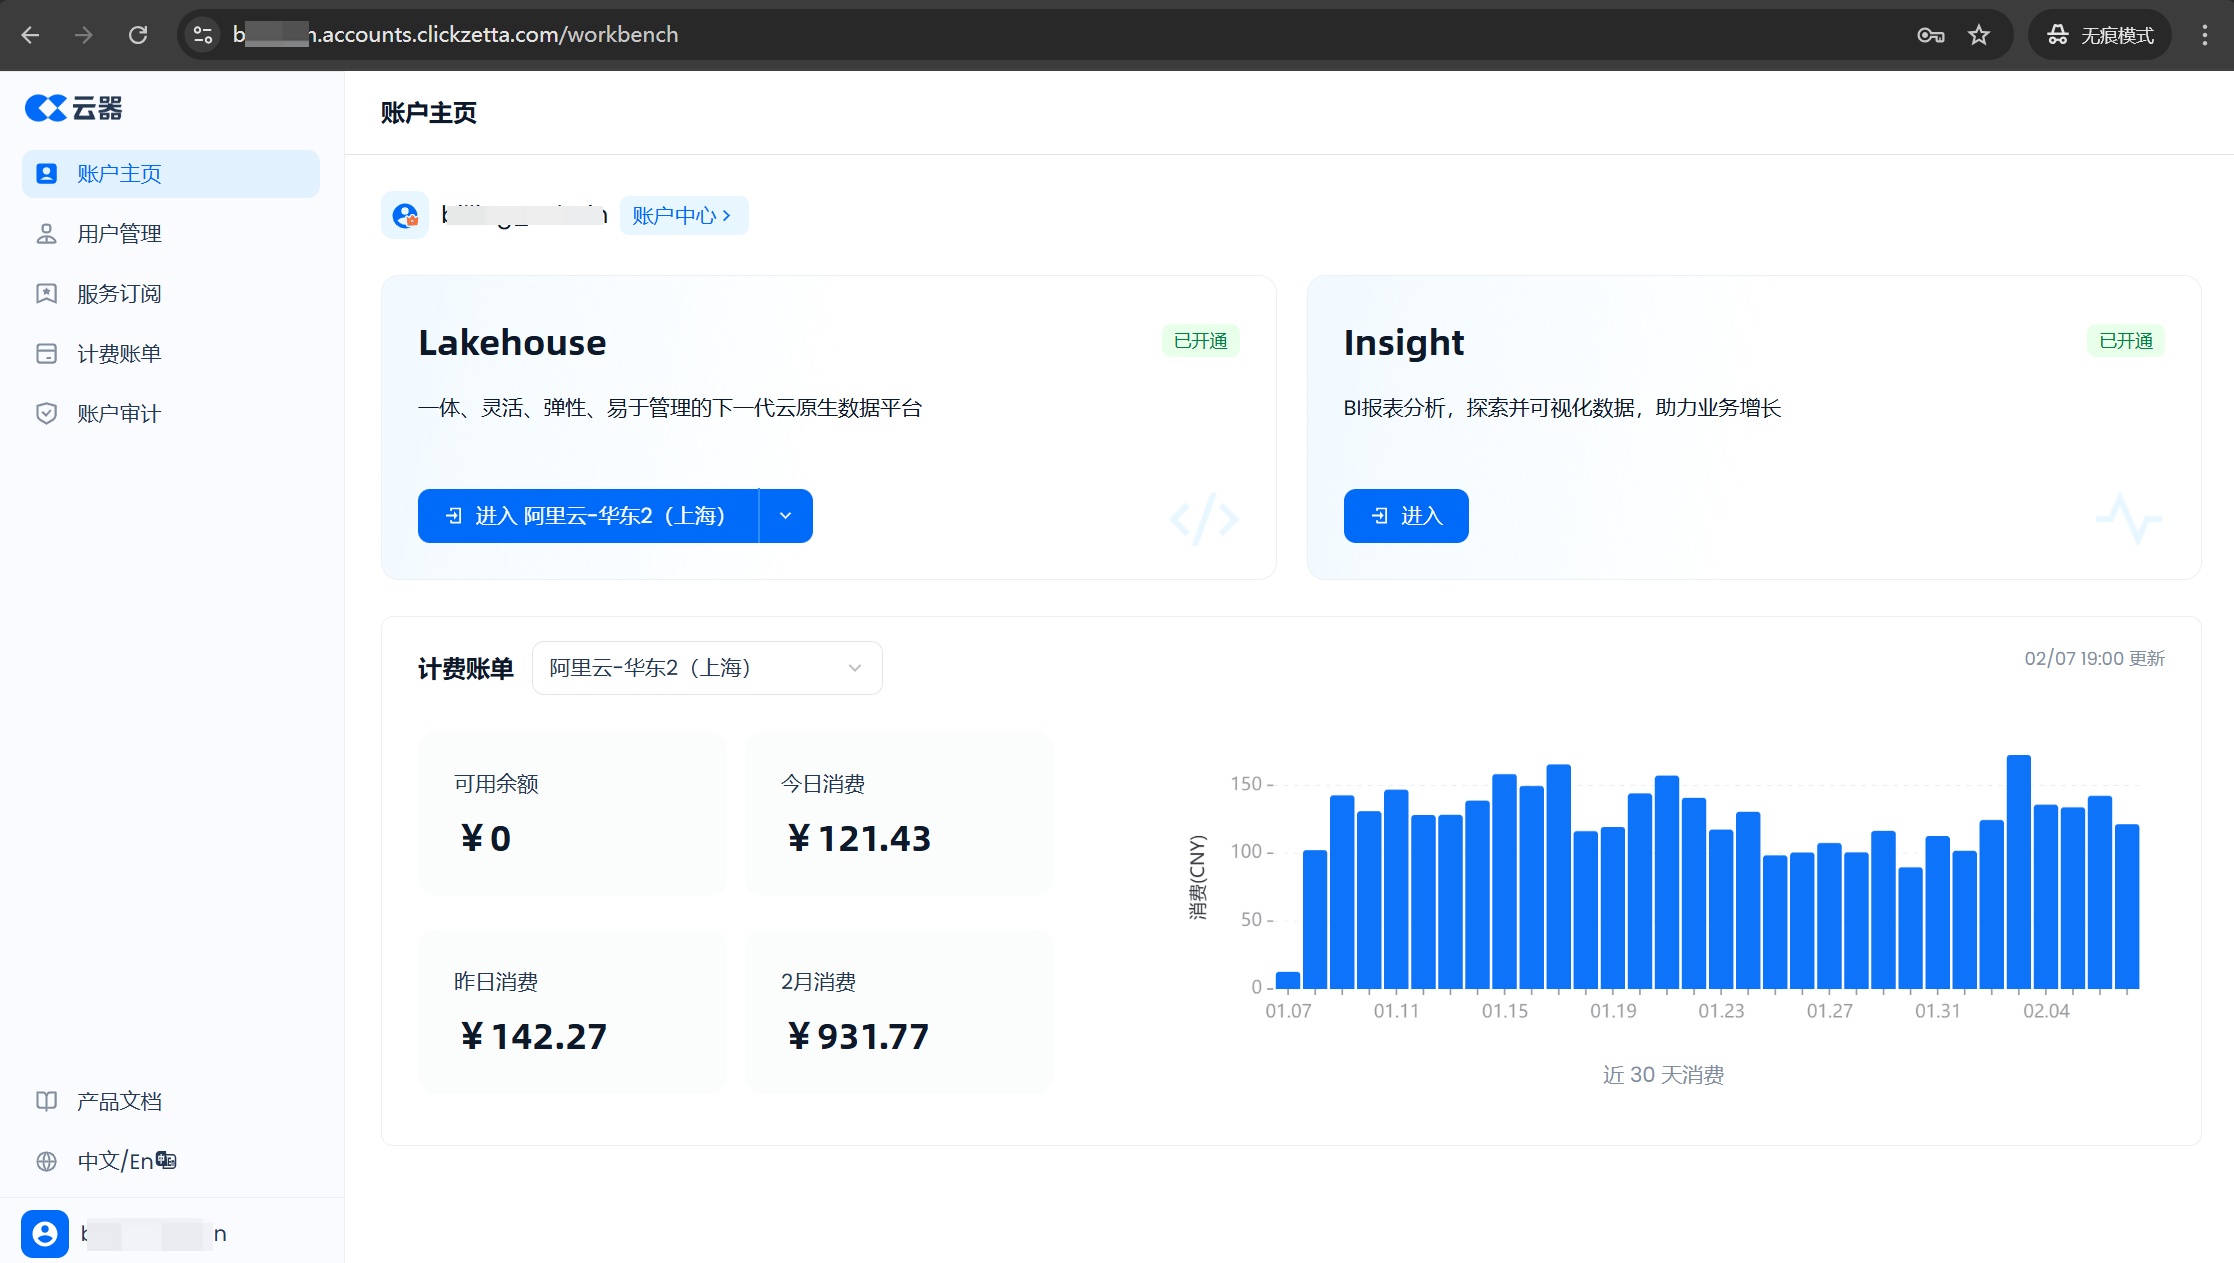Open 产品文档 link in the sidebar

[119, 1101]
